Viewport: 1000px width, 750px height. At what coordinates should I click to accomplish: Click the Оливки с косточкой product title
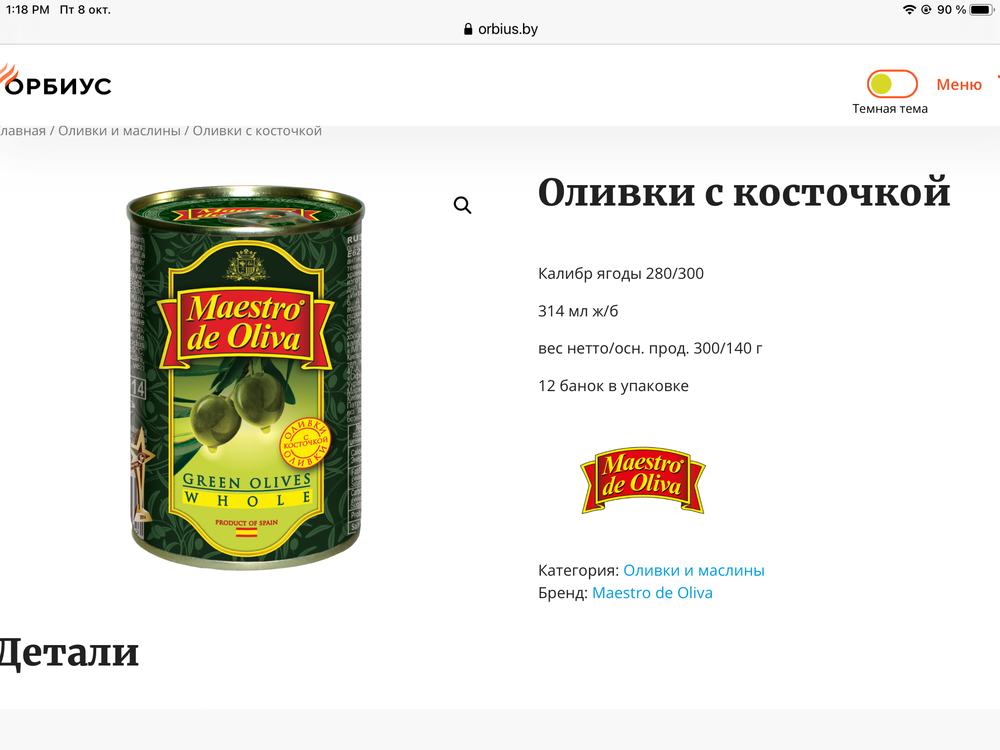[x=744, y=192]
